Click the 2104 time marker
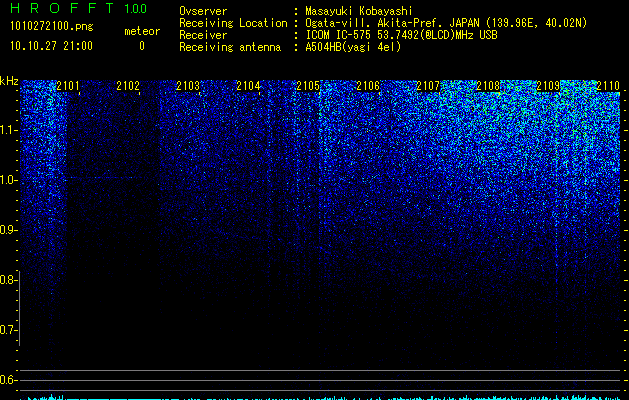Viewport: 629px width, 400px height. (x=248, y=86)
